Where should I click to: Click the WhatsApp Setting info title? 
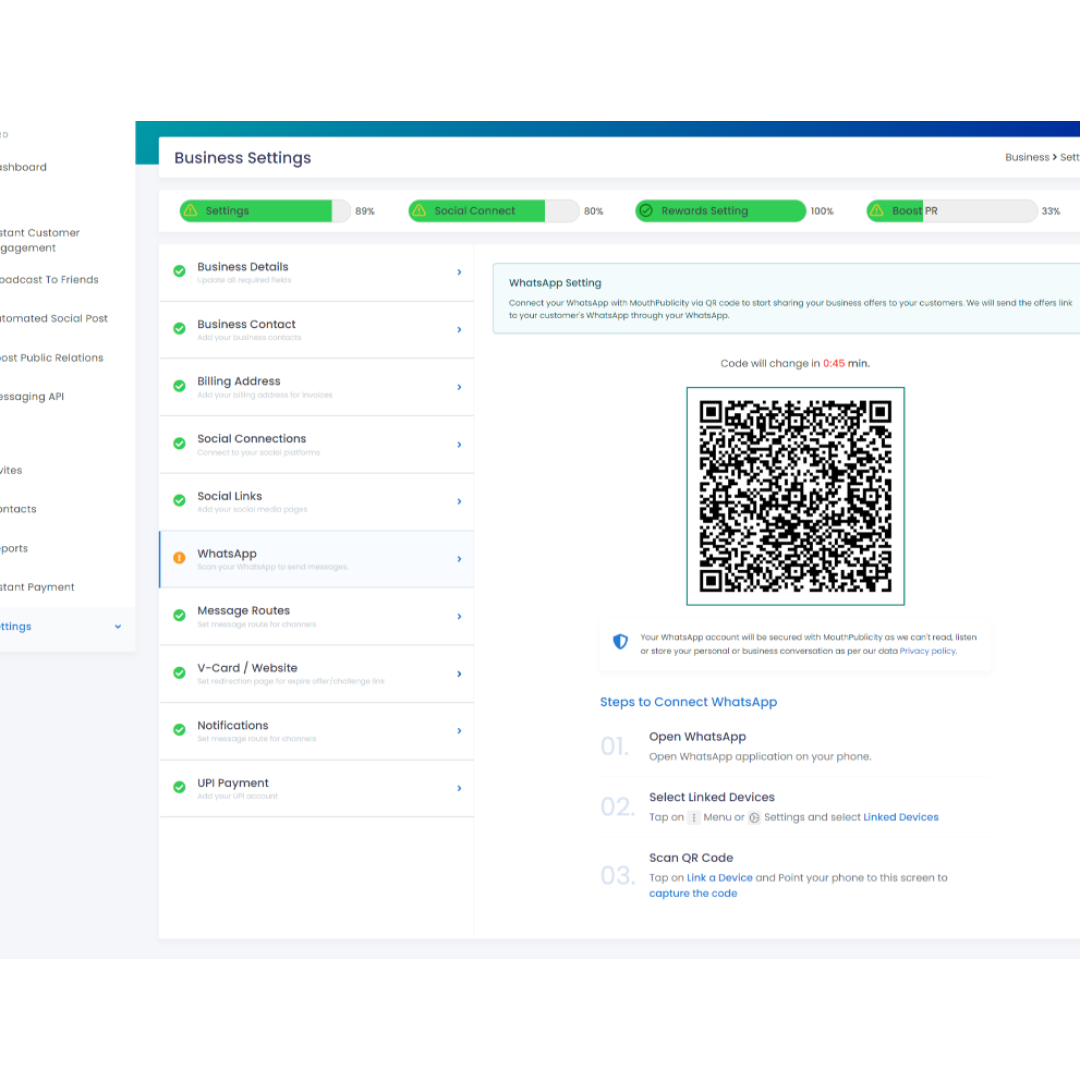[555, 283]
